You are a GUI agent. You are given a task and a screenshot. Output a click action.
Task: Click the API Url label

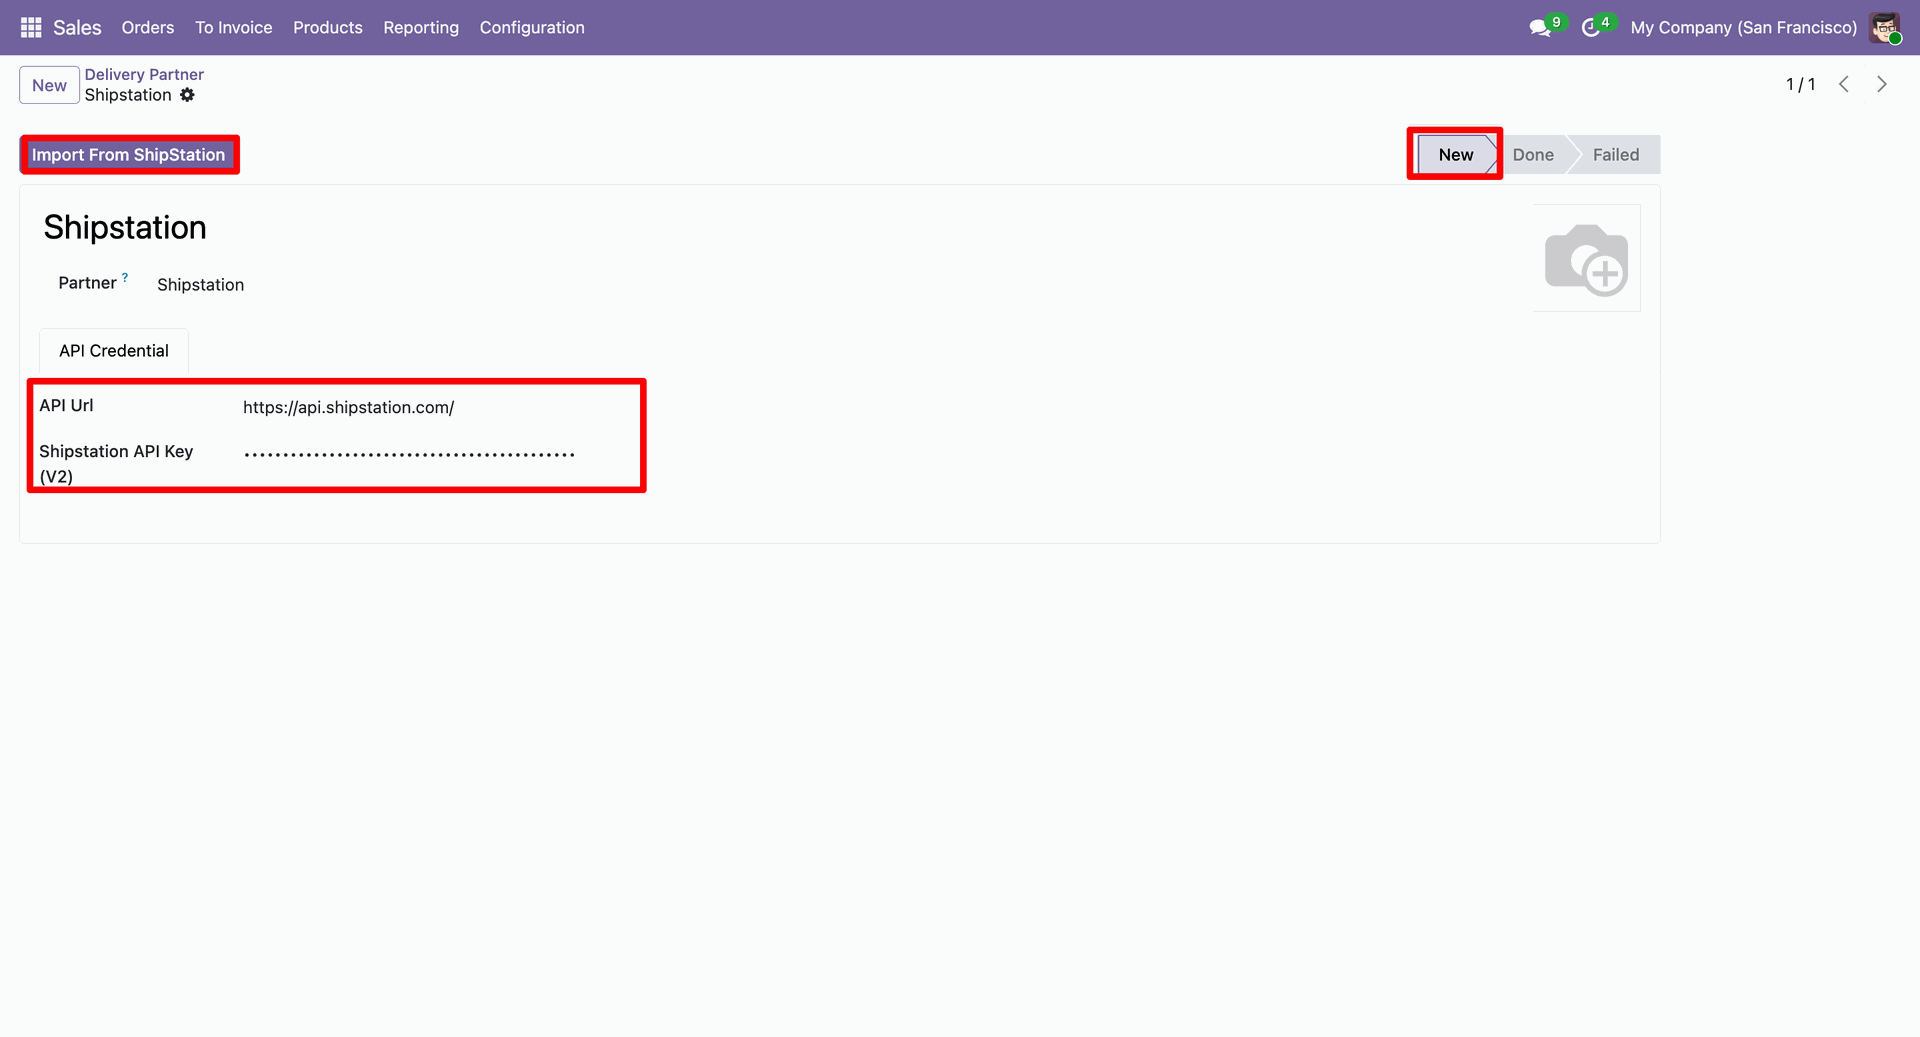(x=66, y=405)
